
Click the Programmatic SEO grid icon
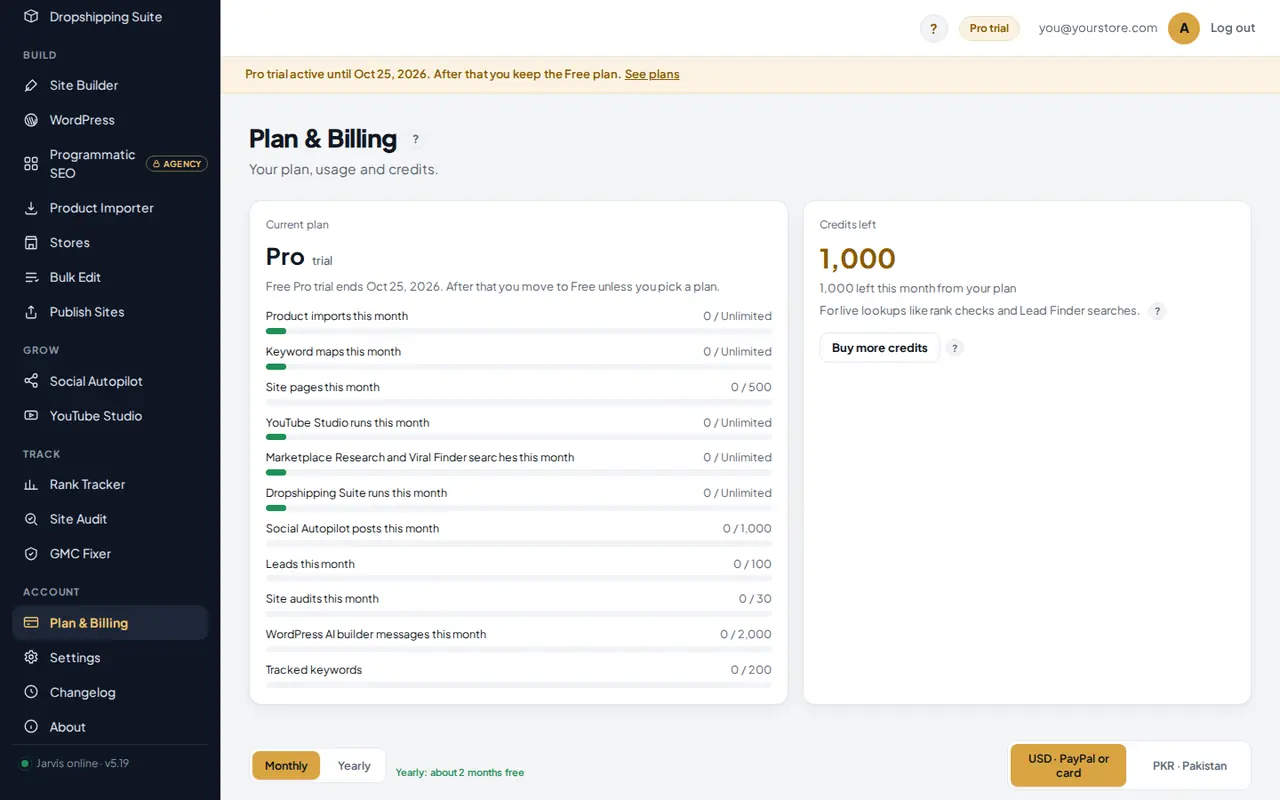click(x=31, y=164)
